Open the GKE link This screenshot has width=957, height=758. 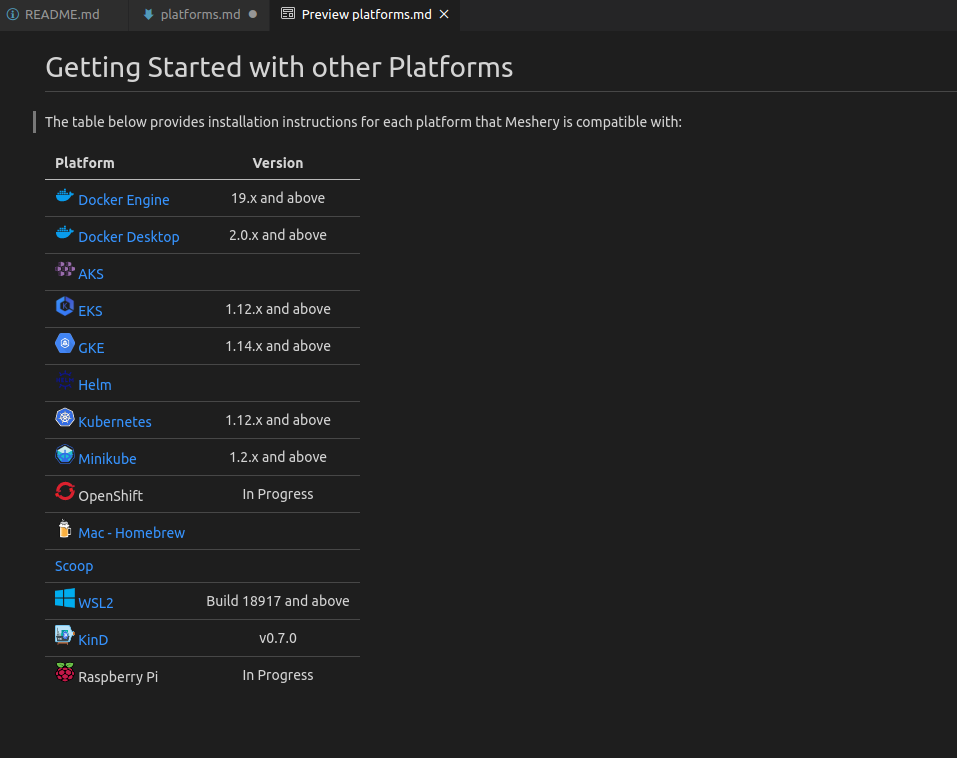point(91,348)
